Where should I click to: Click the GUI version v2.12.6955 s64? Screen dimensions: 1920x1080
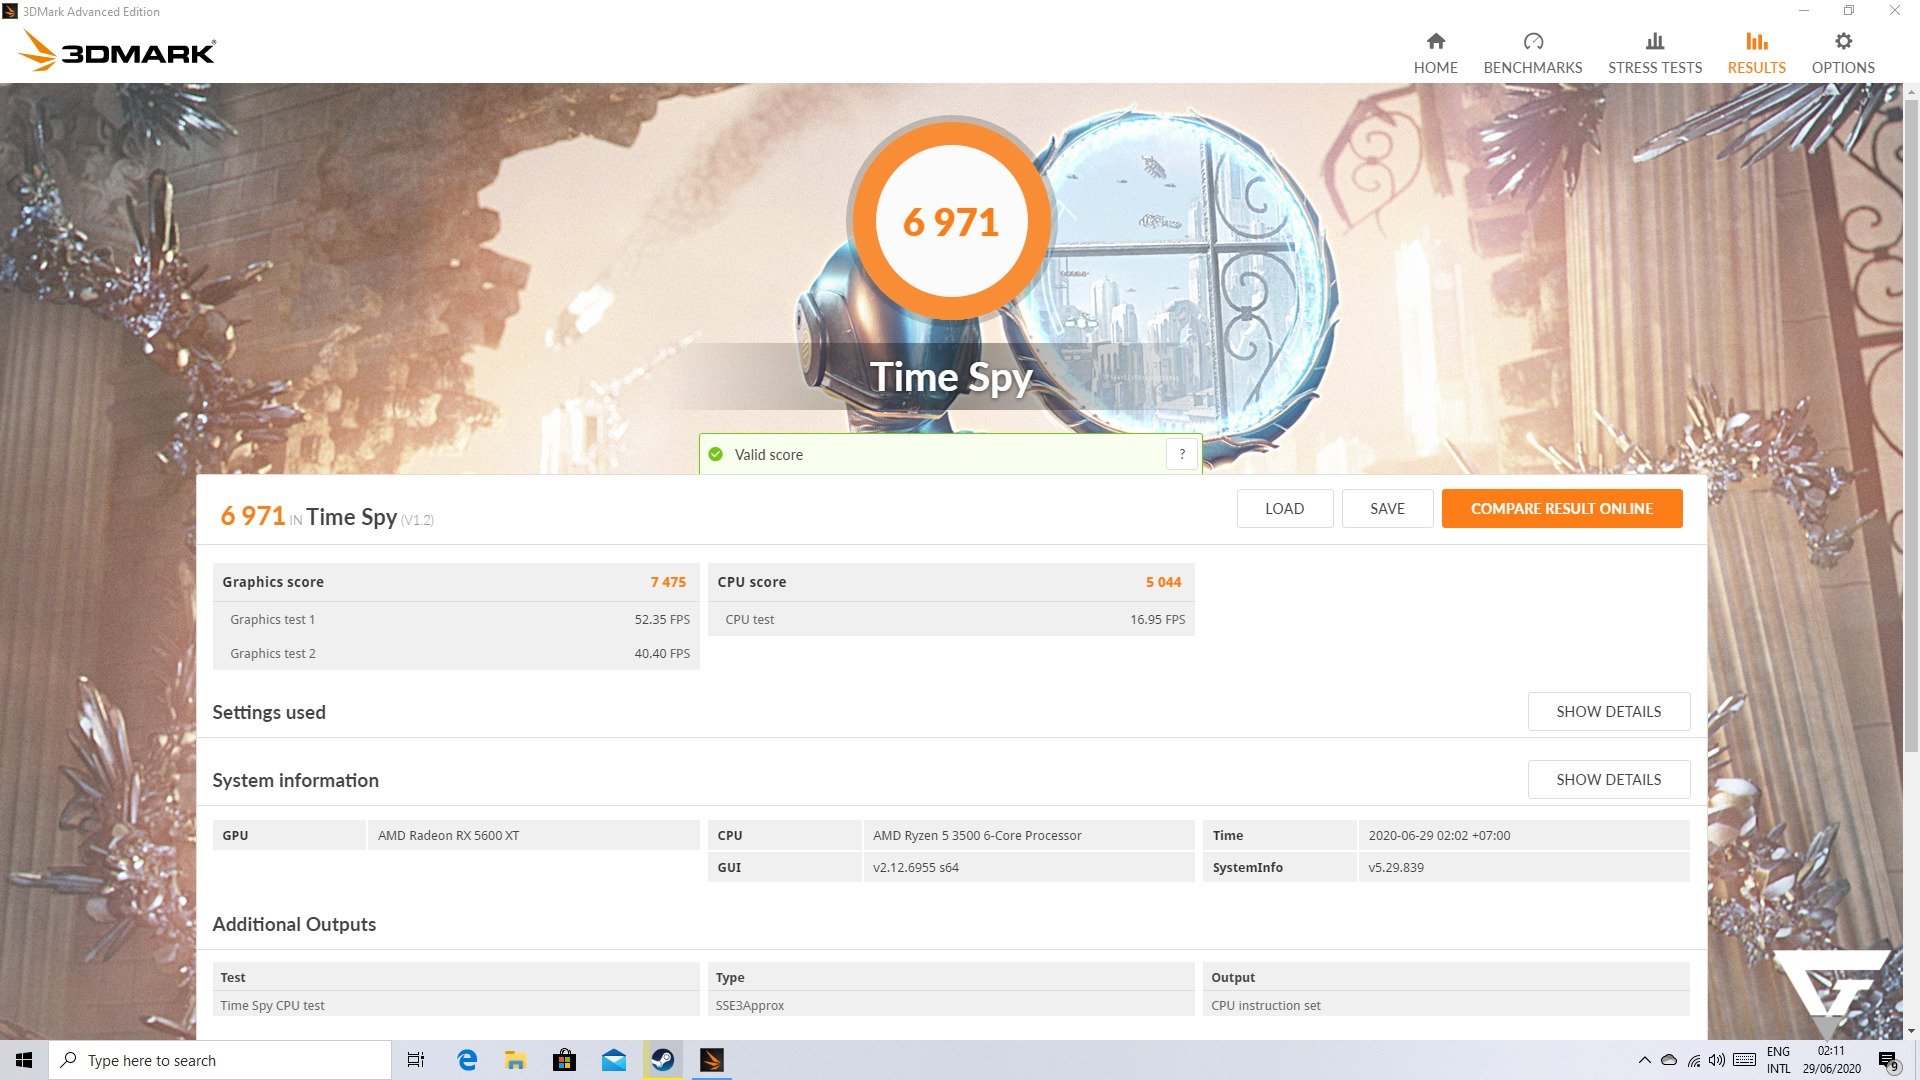click(915, 867)
